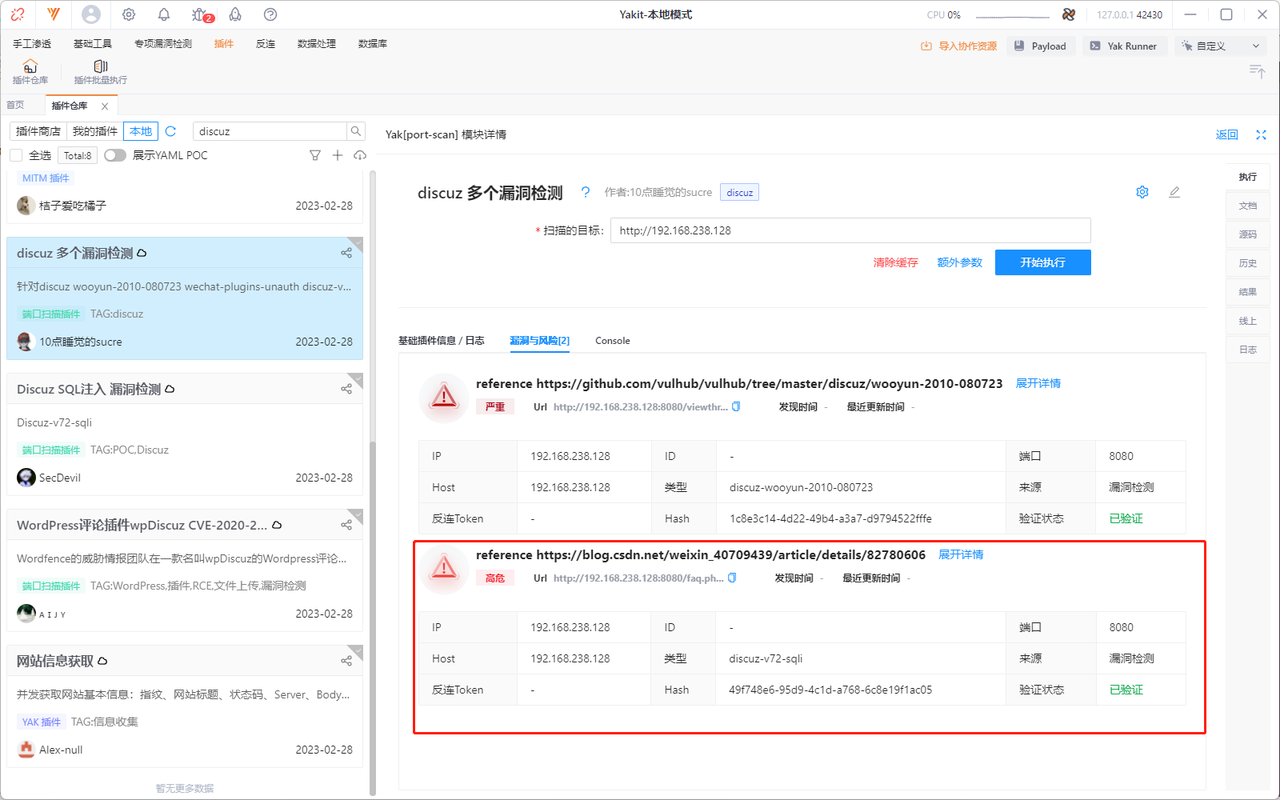1280x800 pixels.
Task: Open the 历史 side tab
Action: click(1248, 263)
